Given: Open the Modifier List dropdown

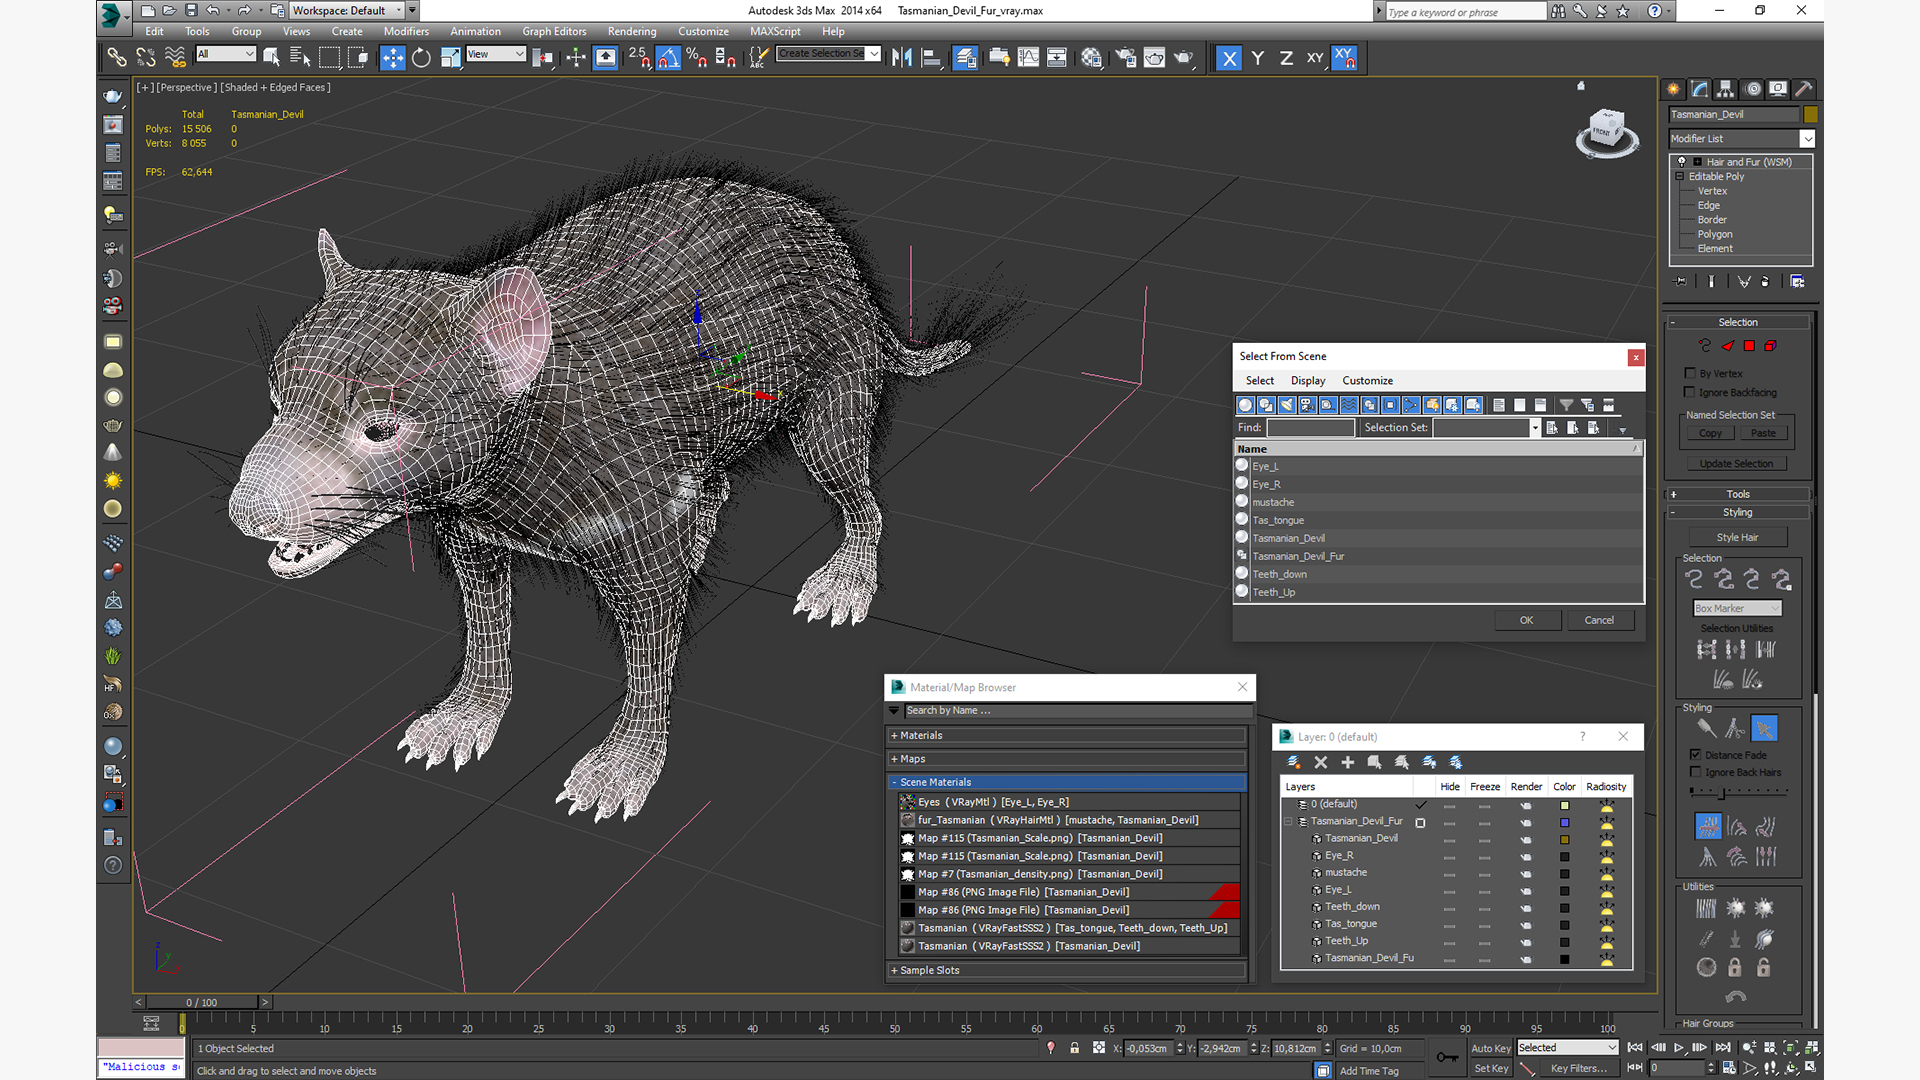Looking at the screenshot, I should tap(1741, 139).
